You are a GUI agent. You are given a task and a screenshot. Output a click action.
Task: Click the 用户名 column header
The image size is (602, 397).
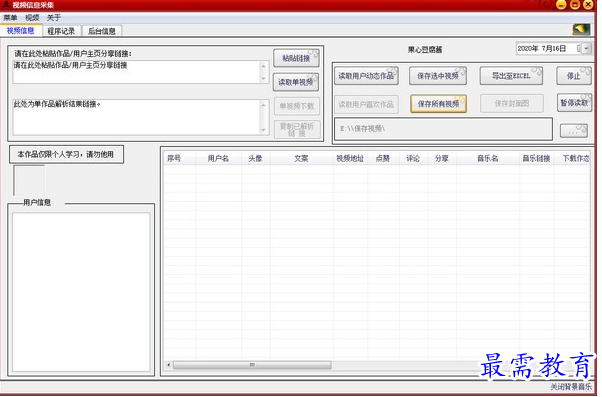click(218, 158)
